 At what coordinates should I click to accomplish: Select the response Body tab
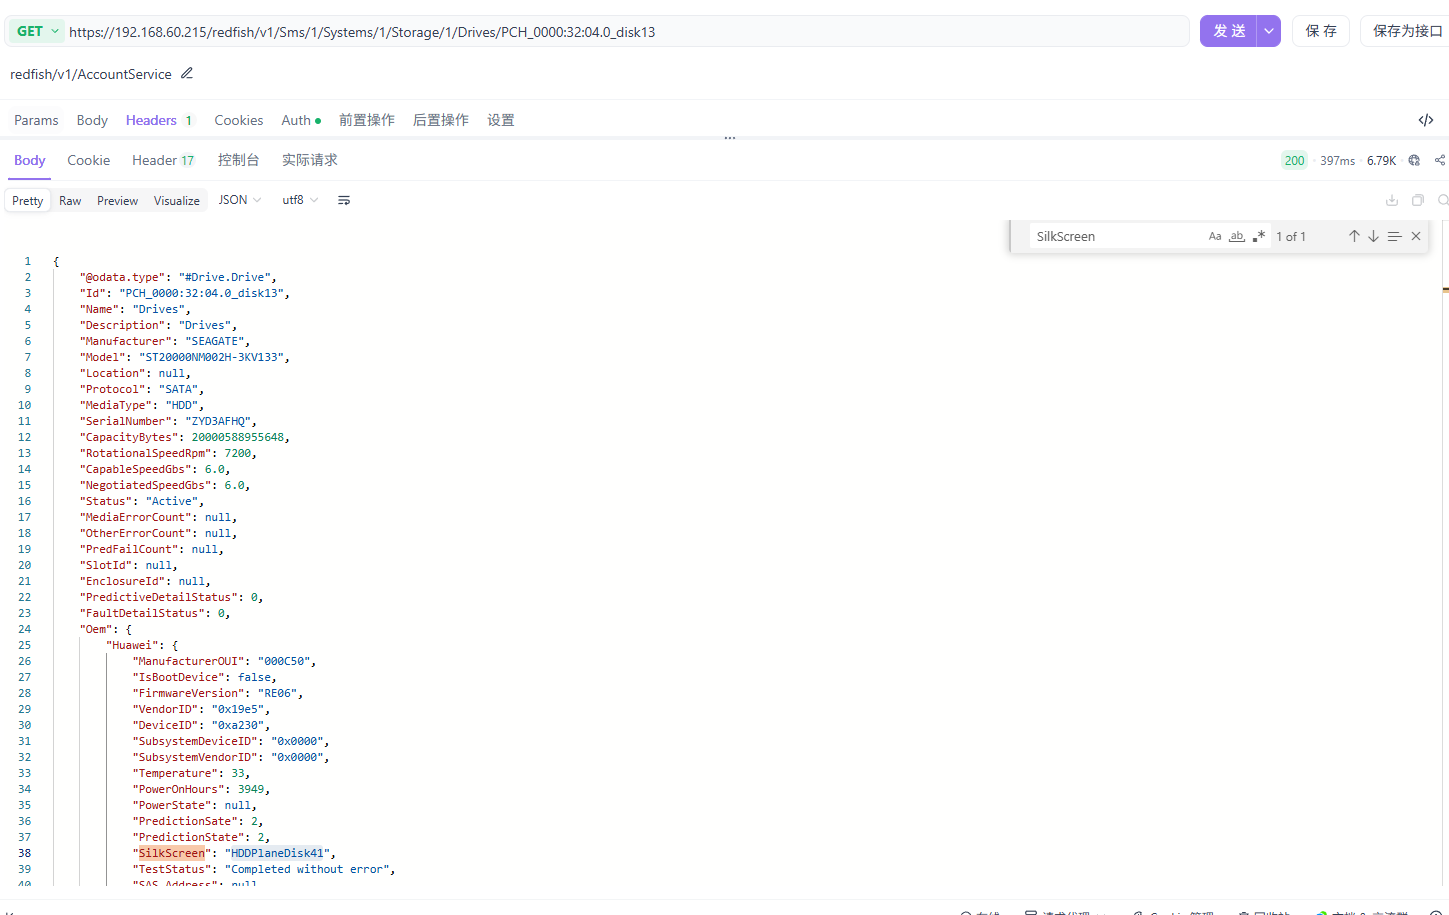click(x=30, y=160)
